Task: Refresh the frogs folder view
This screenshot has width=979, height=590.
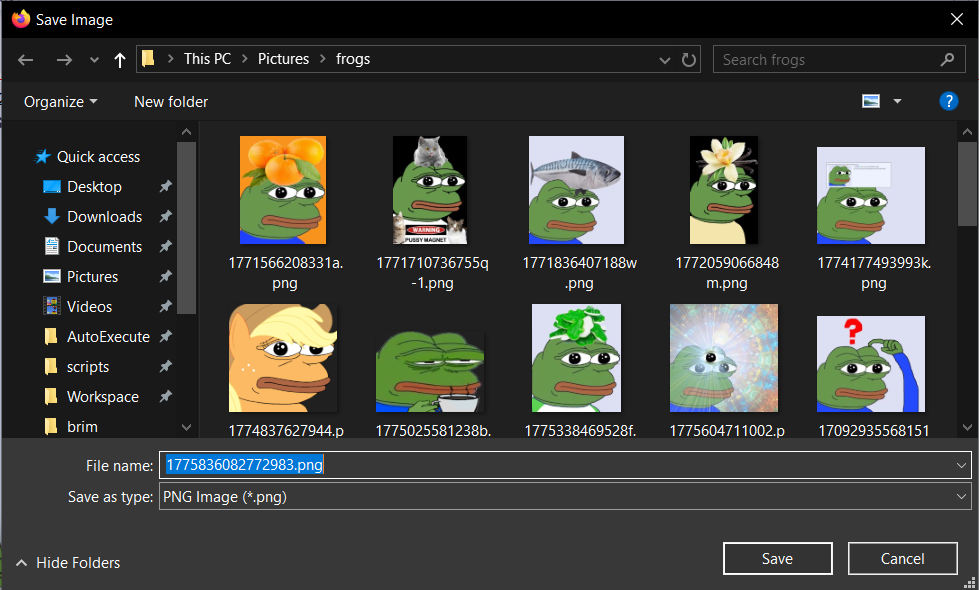Action: 689,60
